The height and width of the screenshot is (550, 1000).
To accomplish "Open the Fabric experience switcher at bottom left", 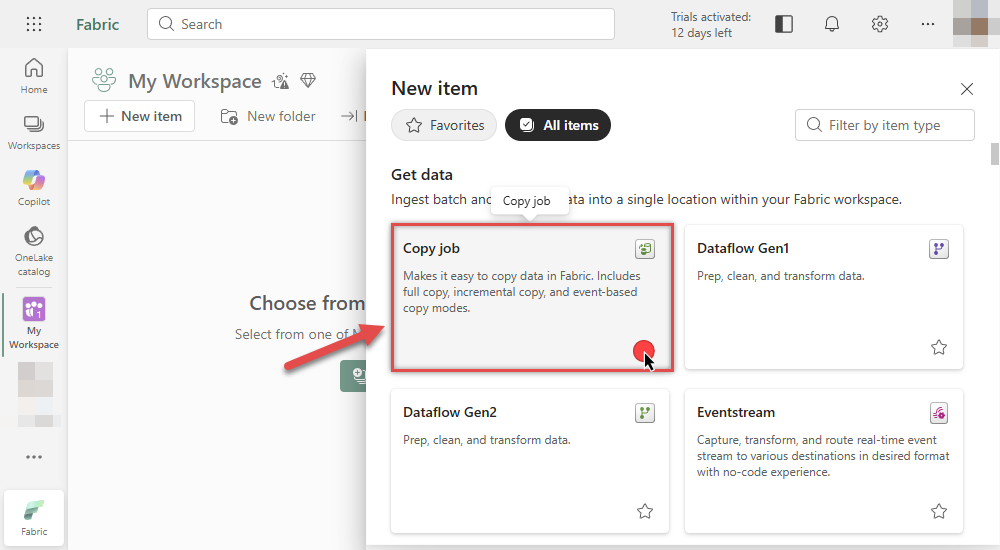I will (x=34, y=517).
